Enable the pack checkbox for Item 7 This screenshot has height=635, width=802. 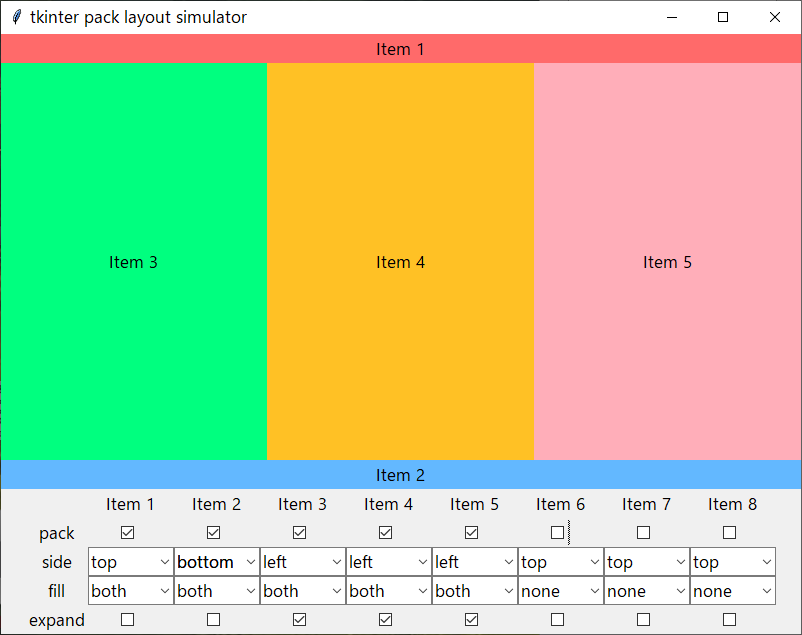(643, 533)
